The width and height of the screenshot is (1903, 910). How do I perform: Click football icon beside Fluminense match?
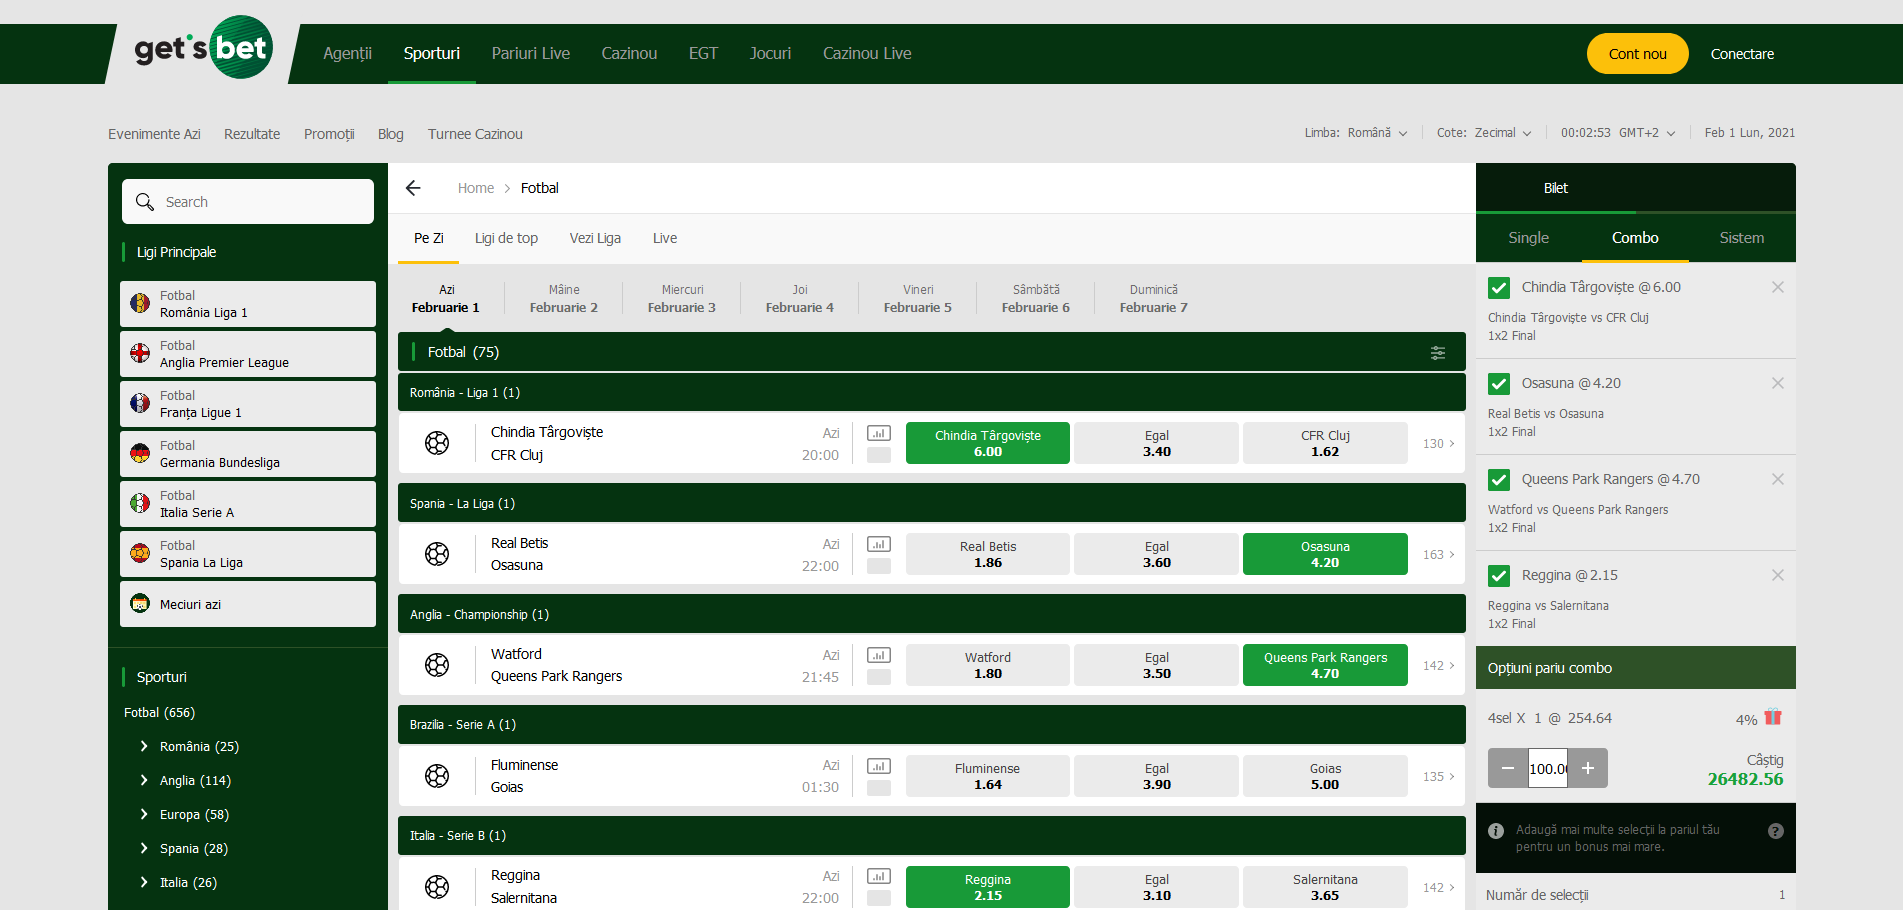coord(437,776)
